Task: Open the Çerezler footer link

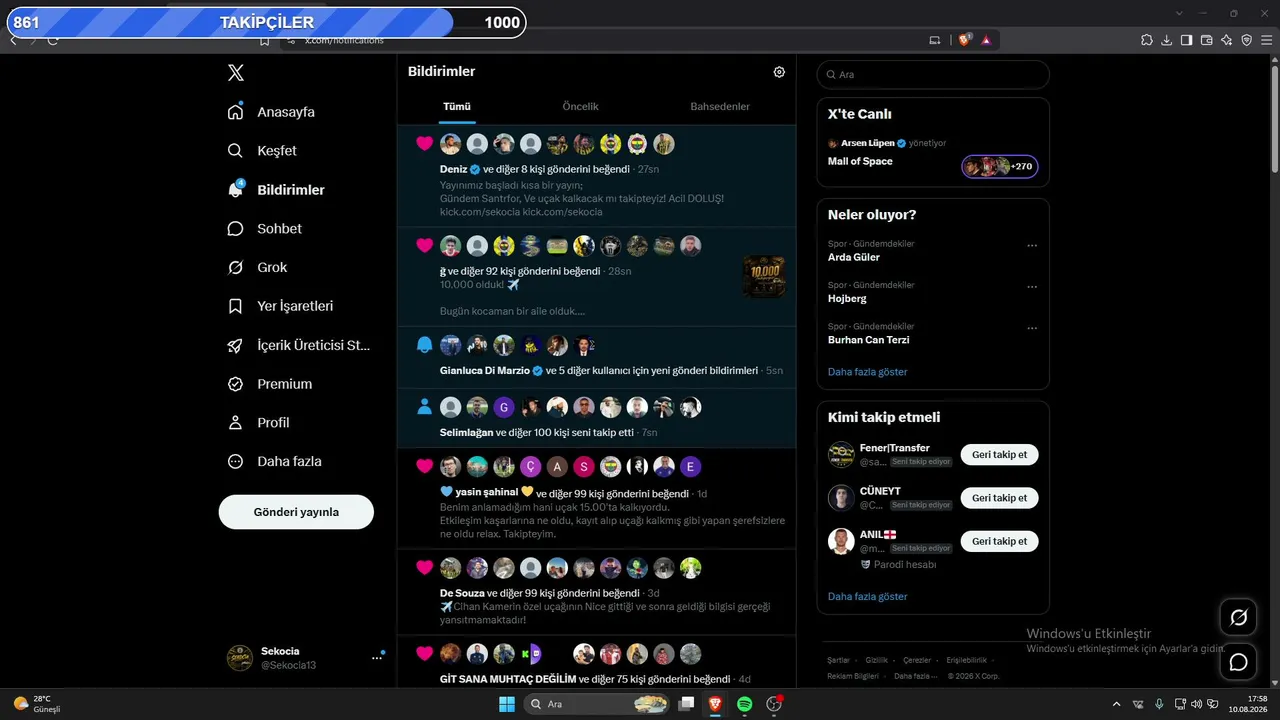Action: (x=917, y=660)
